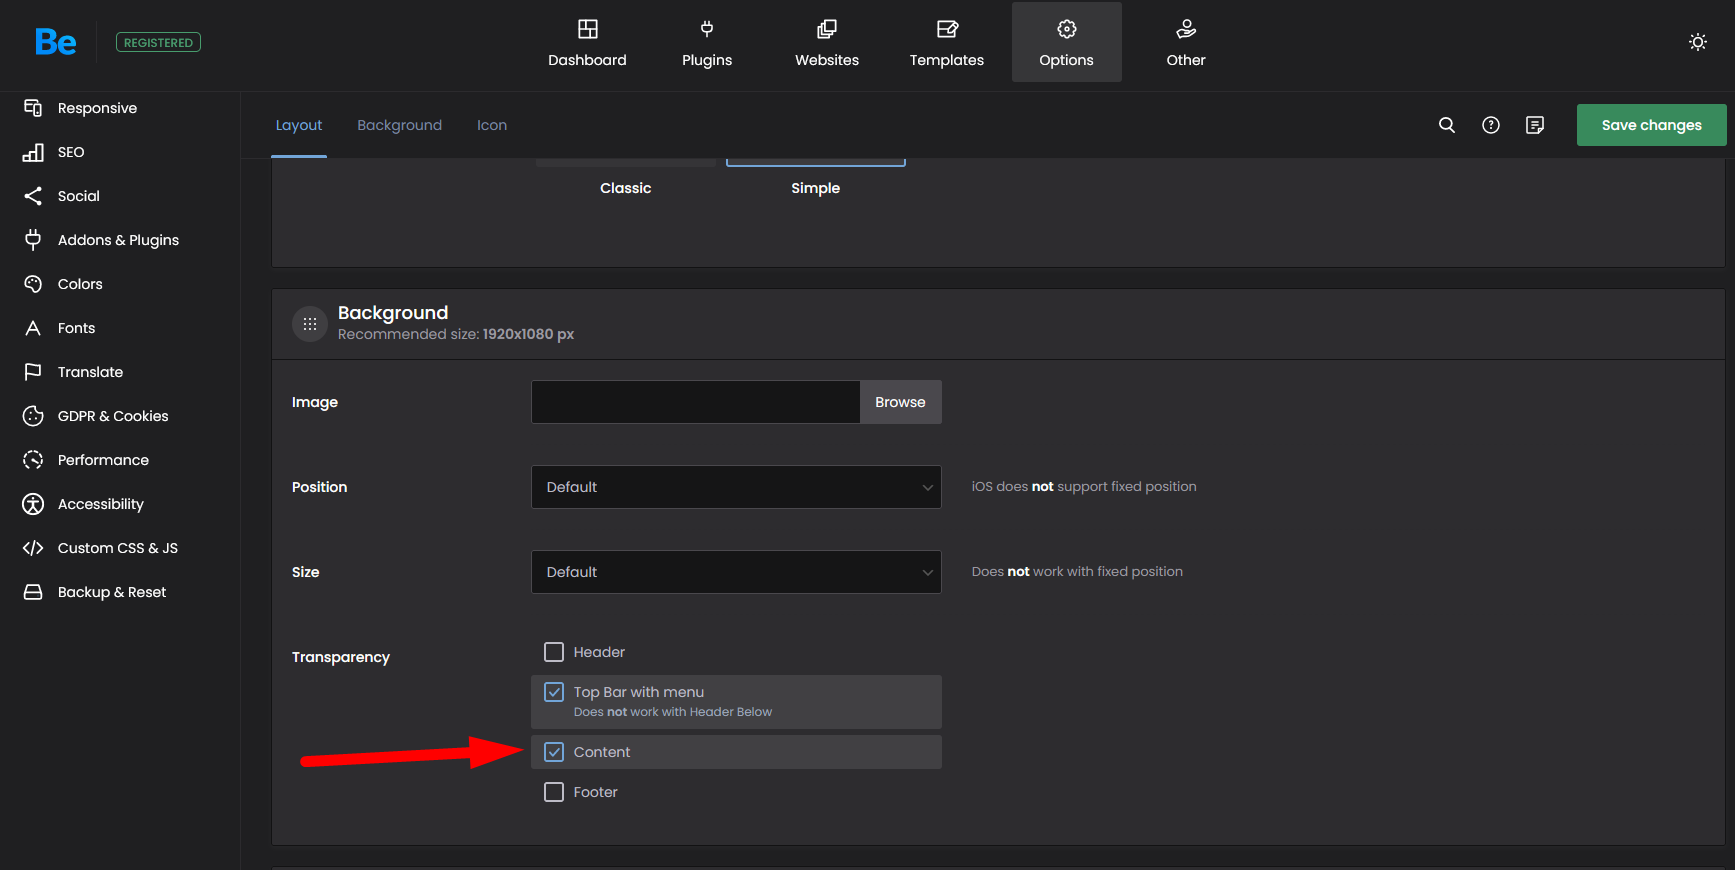
Task: Click the Colors palette icon
Action: tap(33, 284)
